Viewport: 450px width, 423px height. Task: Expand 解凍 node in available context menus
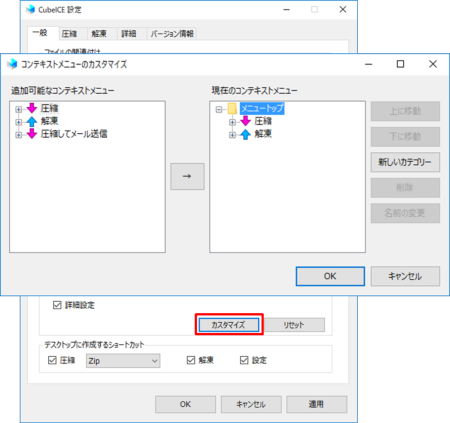(19, 122)
